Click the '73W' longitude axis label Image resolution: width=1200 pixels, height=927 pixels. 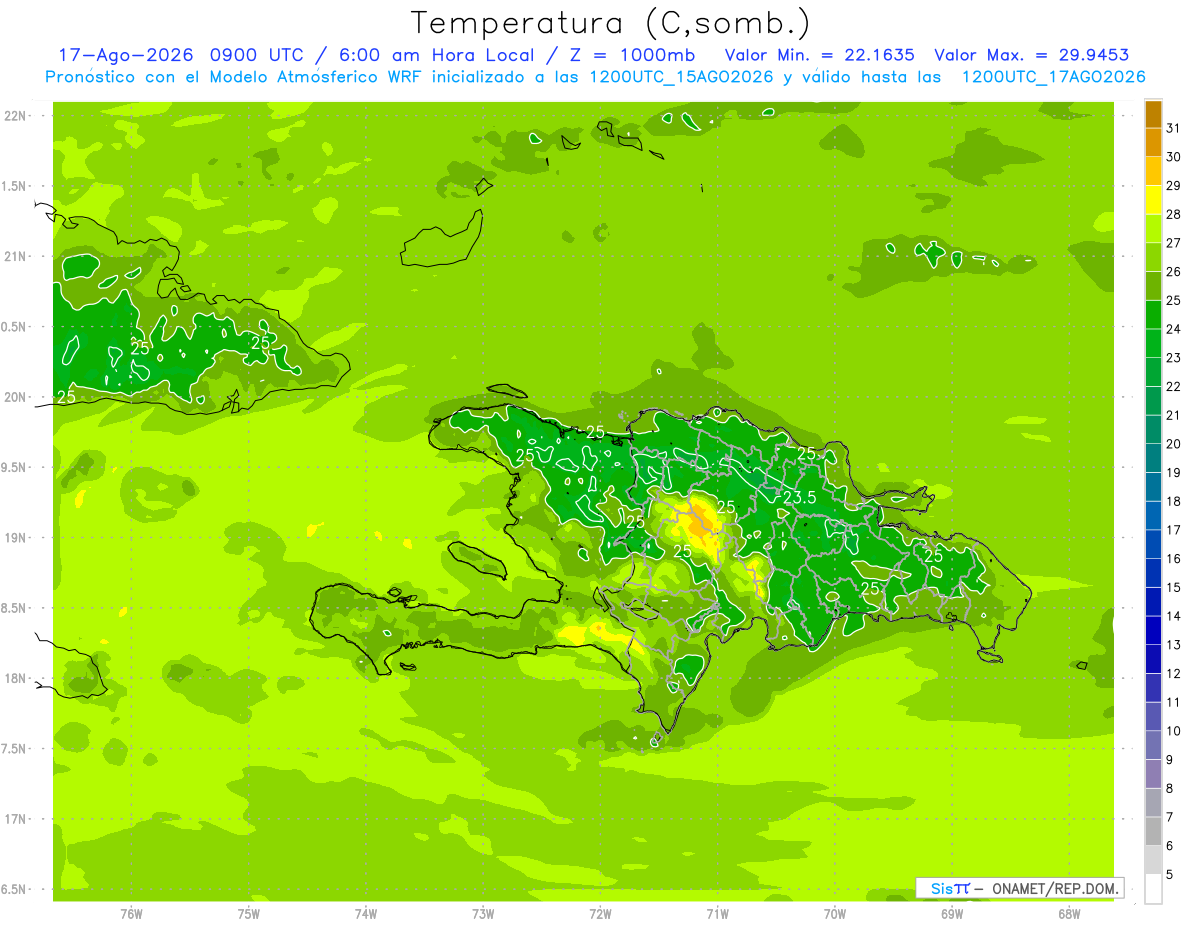click(x=483, y=913)
